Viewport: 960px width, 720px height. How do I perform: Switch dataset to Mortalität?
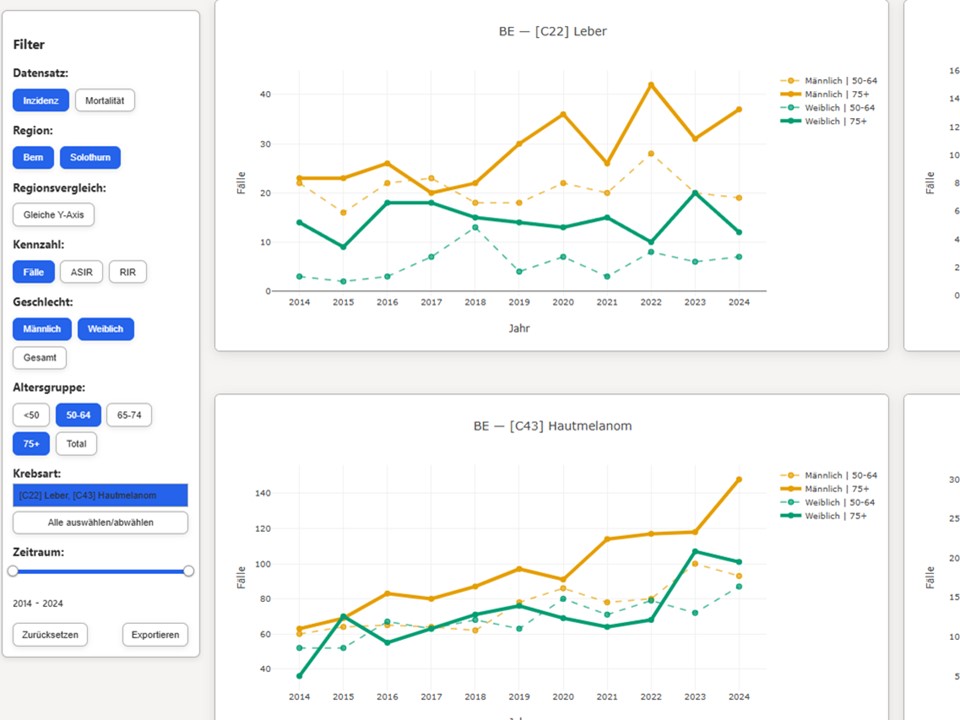[105, 100]
